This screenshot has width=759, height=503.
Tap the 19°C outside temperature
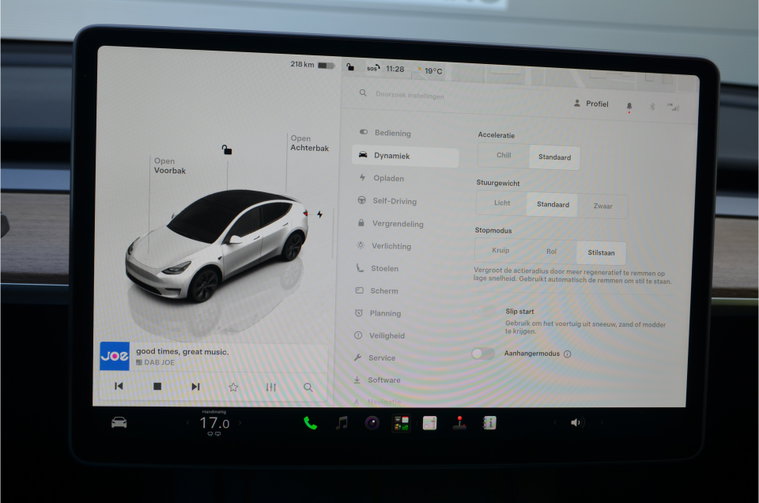[x=430, y=71]
